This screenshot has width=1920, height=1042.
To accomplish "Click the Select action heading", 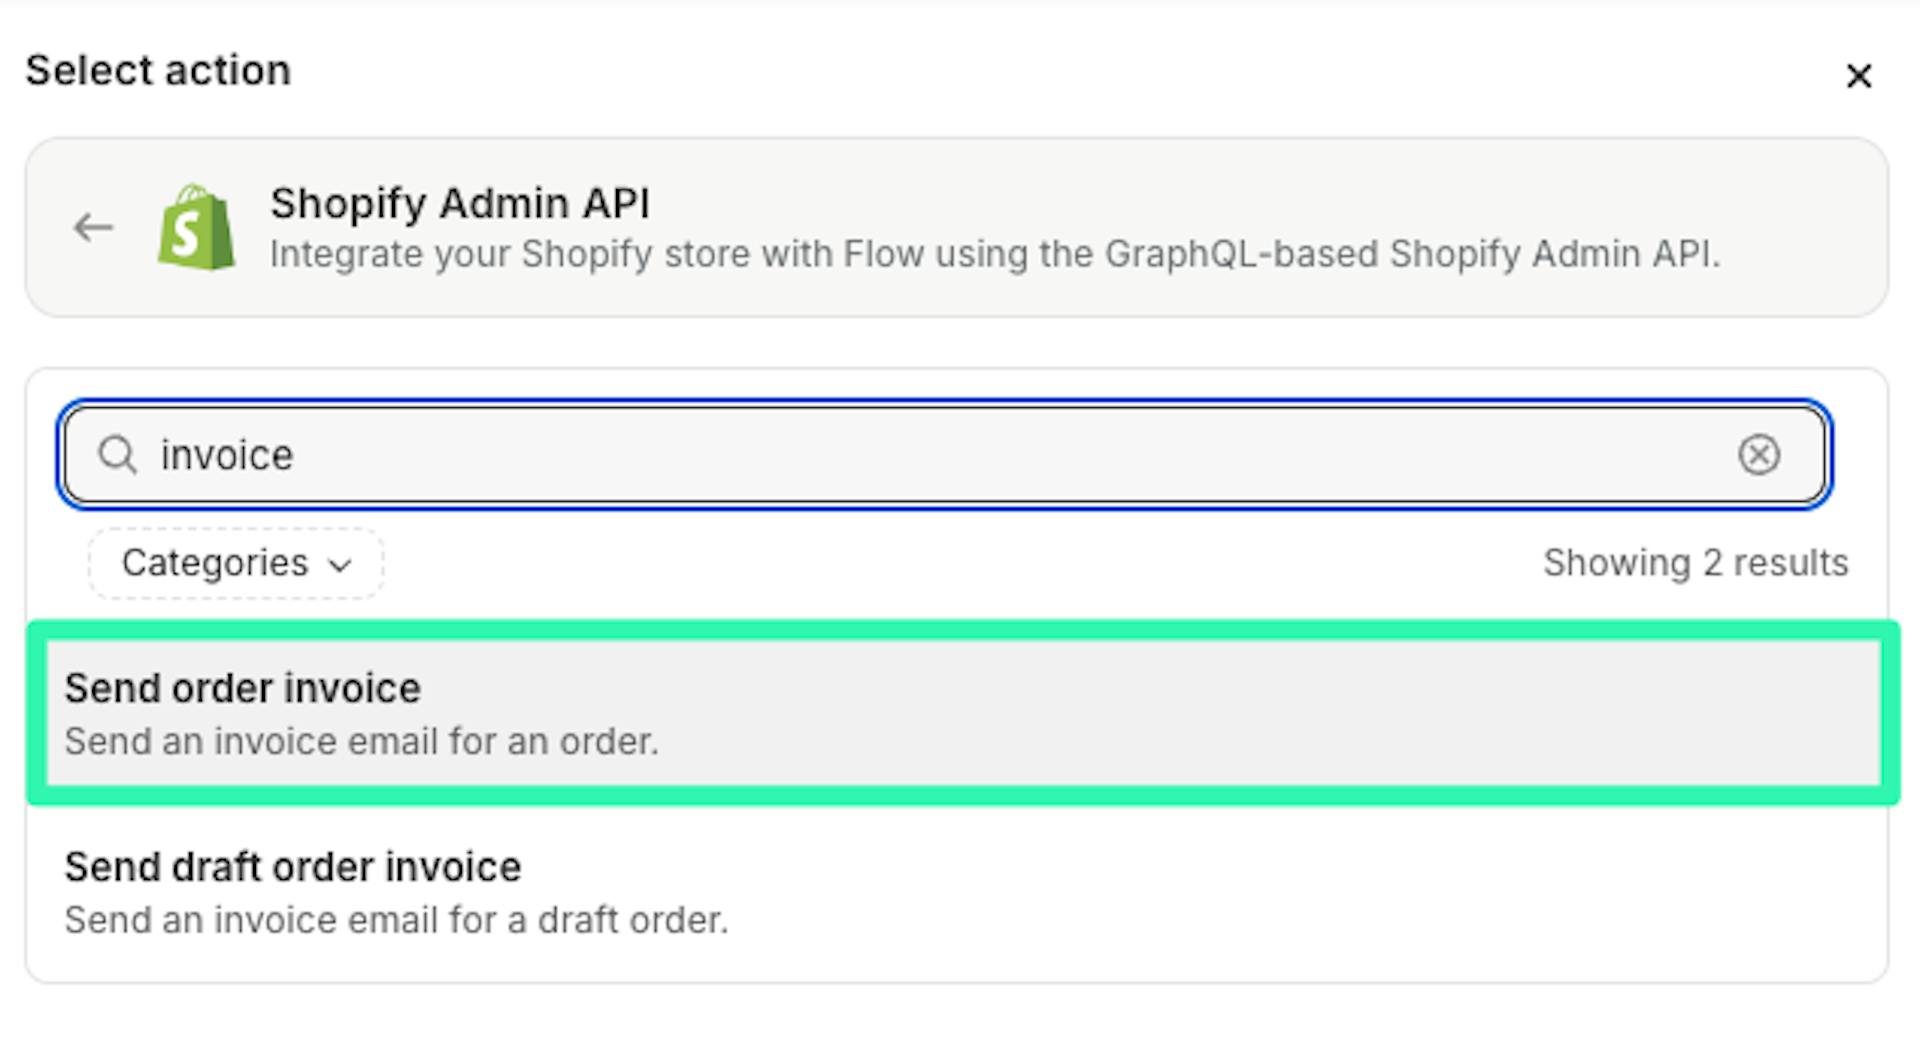I will (158, 71).
